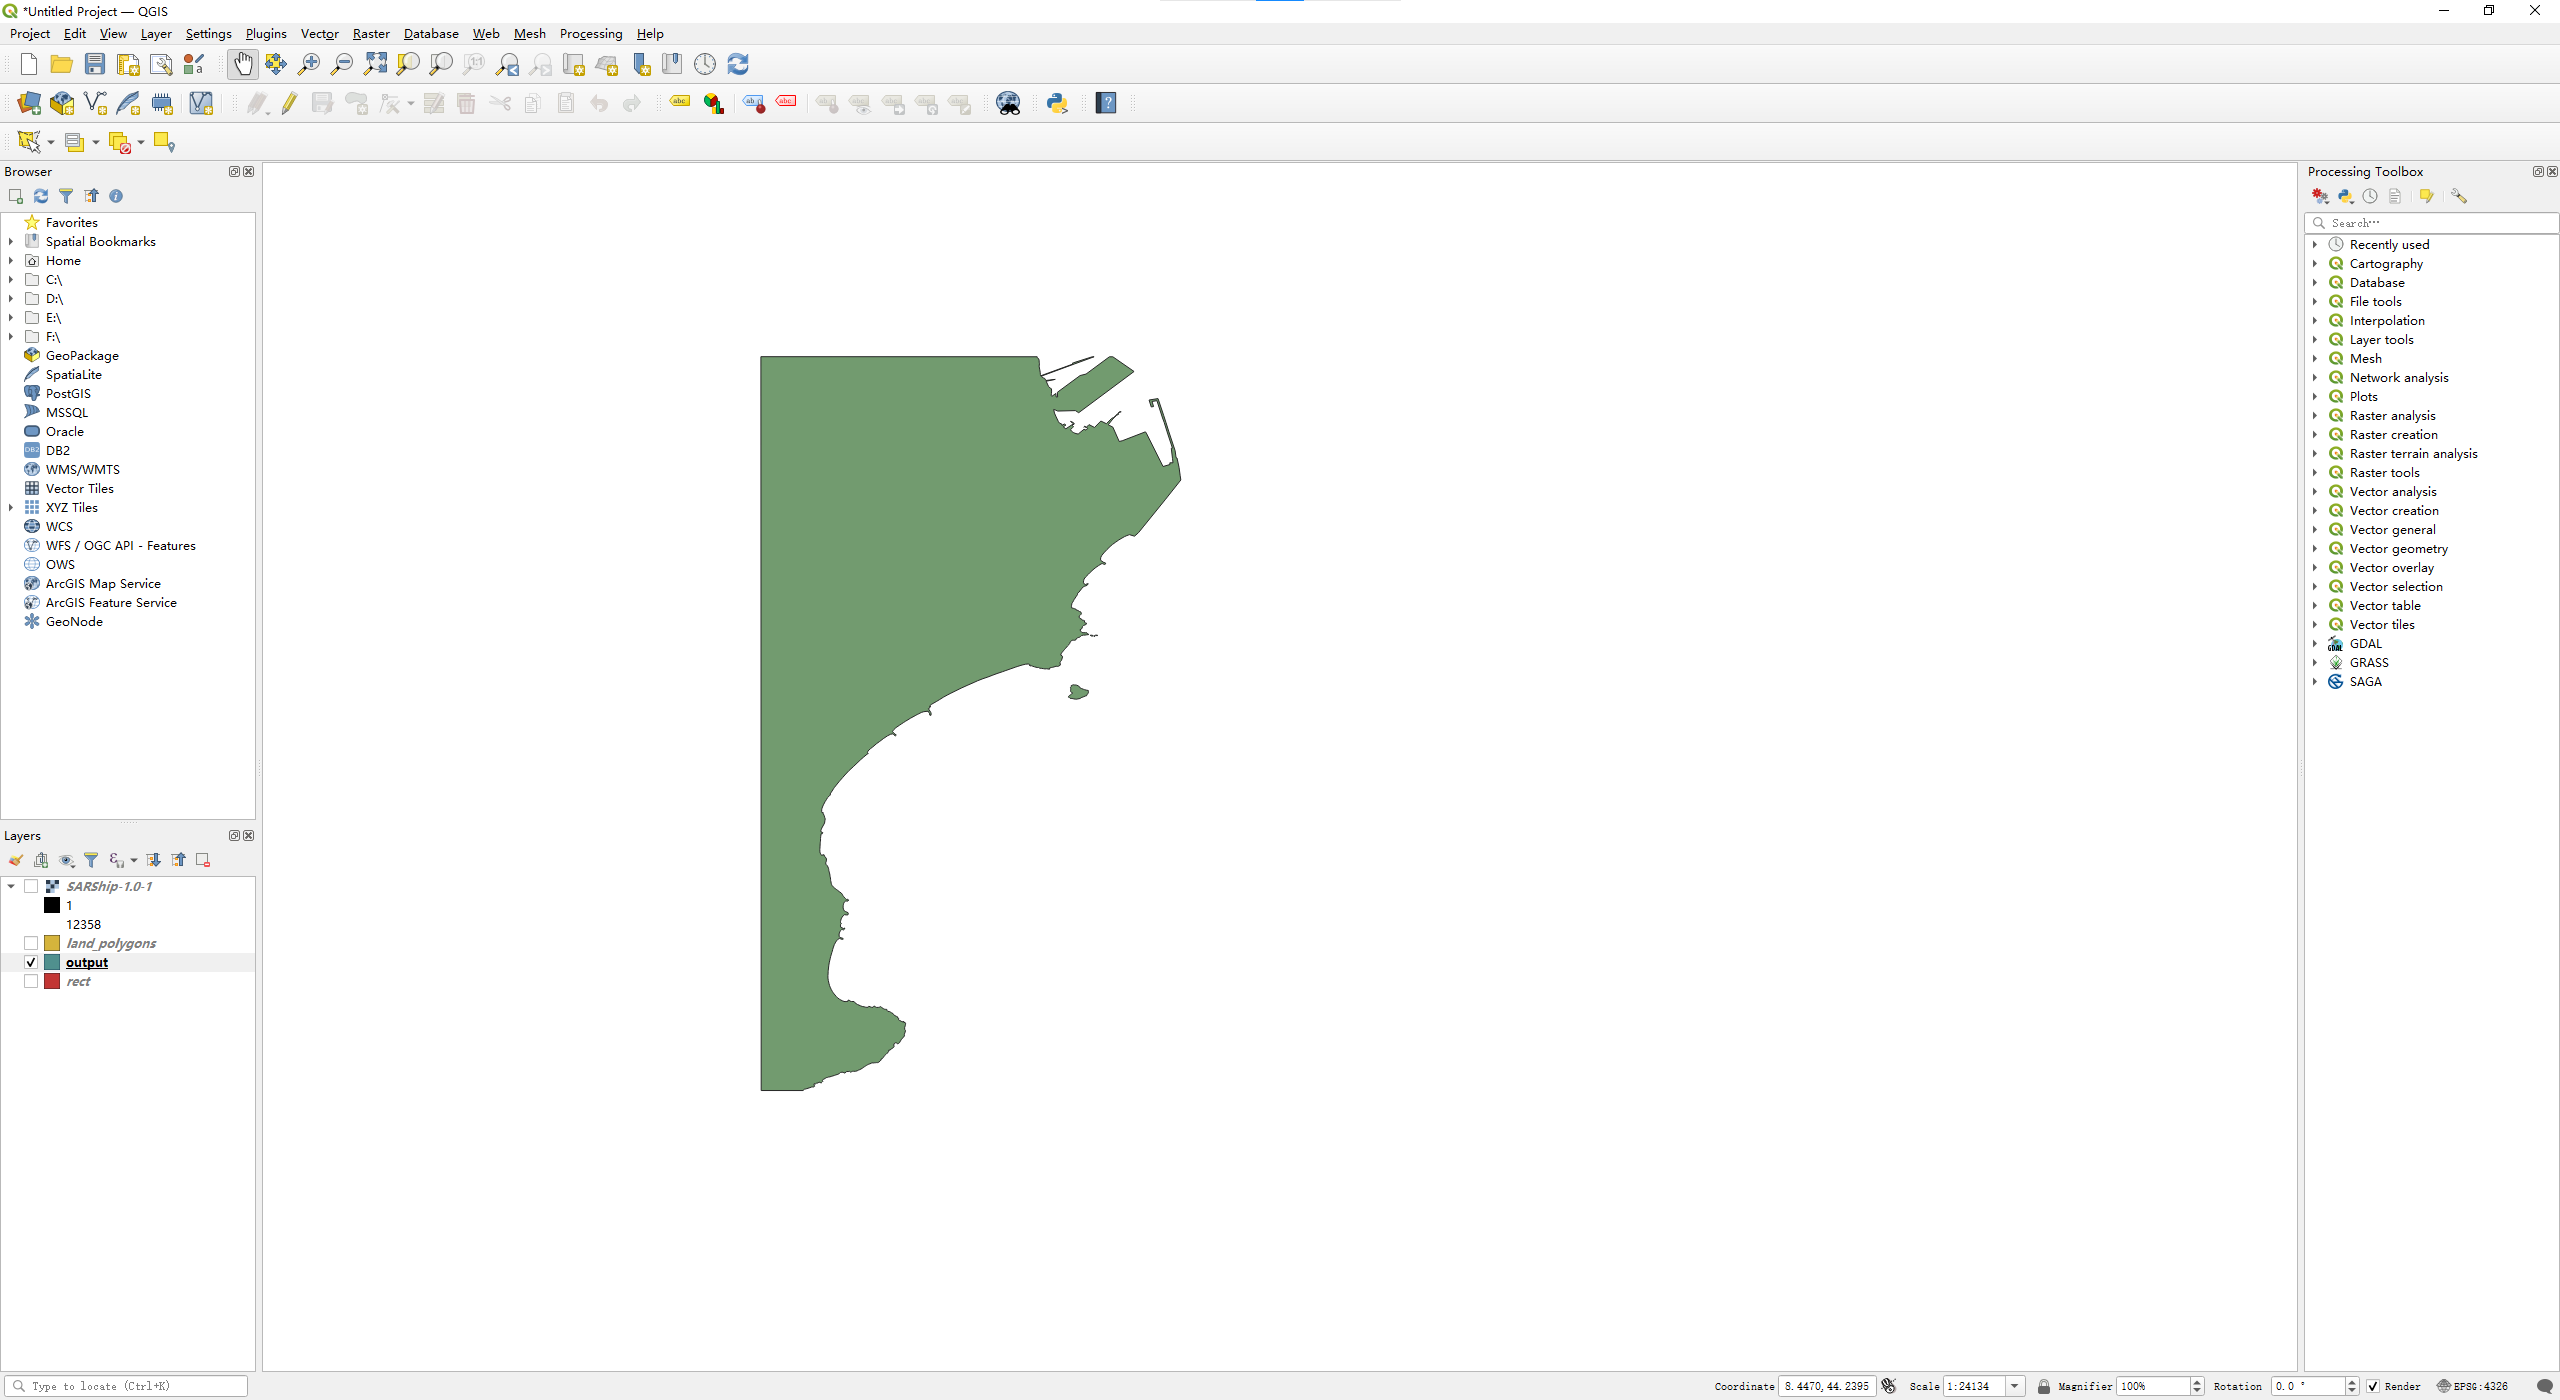This screenshot has height=1400, width=2560.
Task: Click the Select Features by area tool
Action: pyautogui.click(x=29, y=142)
